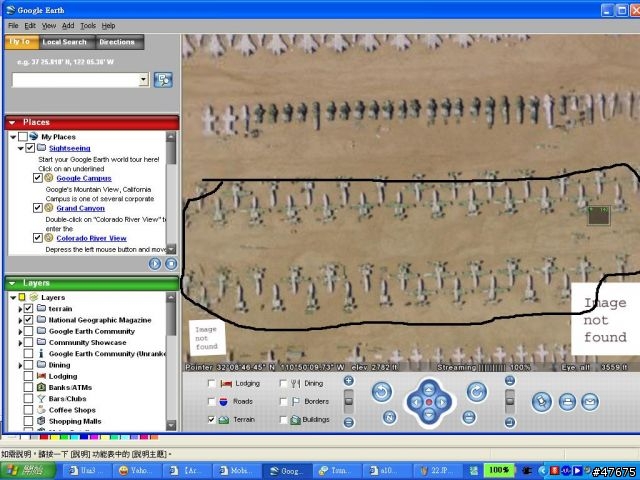Click the Google Campus link

[84, 178]
